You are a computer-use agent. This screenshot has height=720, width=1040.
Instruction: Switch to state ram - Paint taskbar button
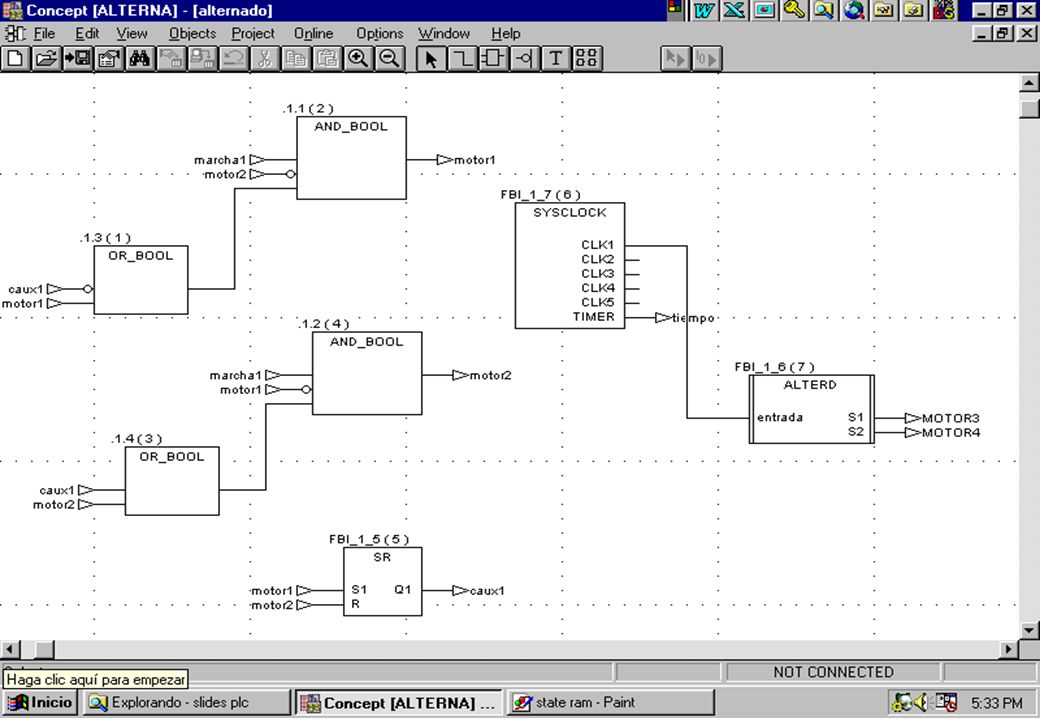tap(611, 702)
